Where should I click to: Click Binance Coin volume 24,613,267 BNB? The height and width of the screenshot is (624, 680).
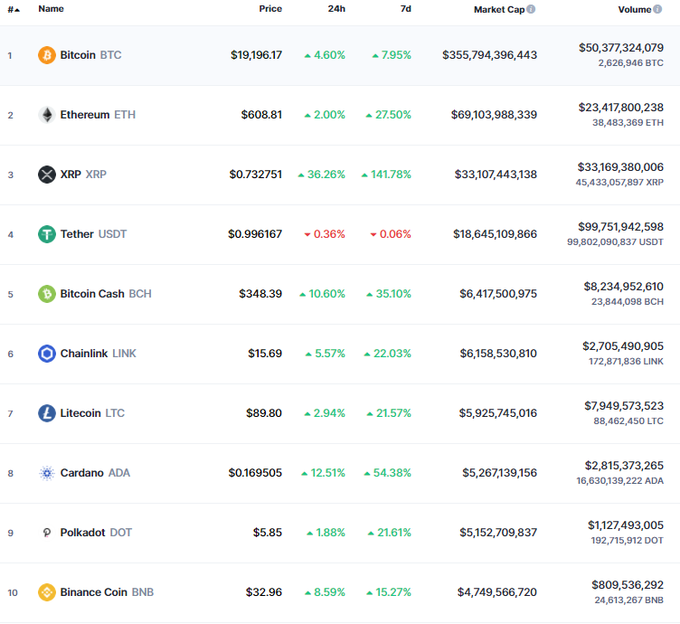629,600
